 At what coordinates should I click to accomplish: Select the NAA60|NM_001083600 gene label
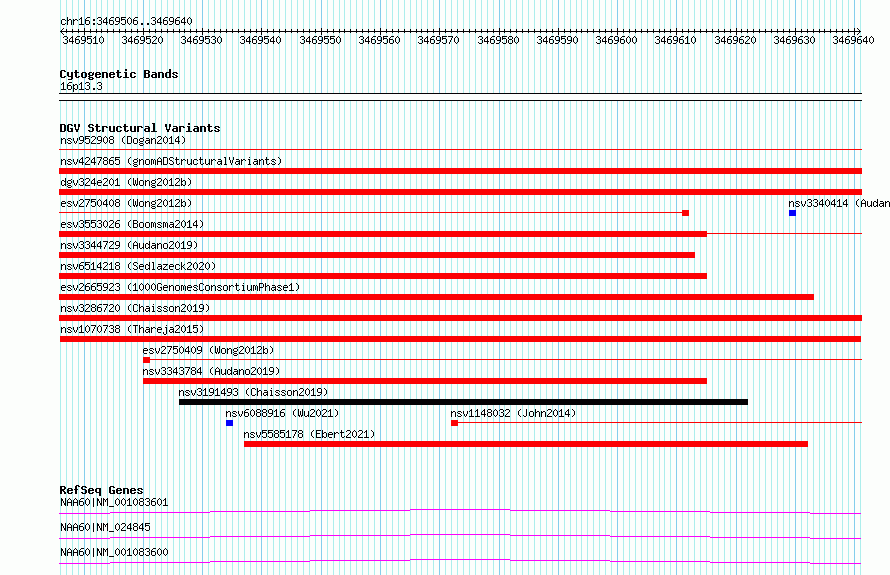114,552
